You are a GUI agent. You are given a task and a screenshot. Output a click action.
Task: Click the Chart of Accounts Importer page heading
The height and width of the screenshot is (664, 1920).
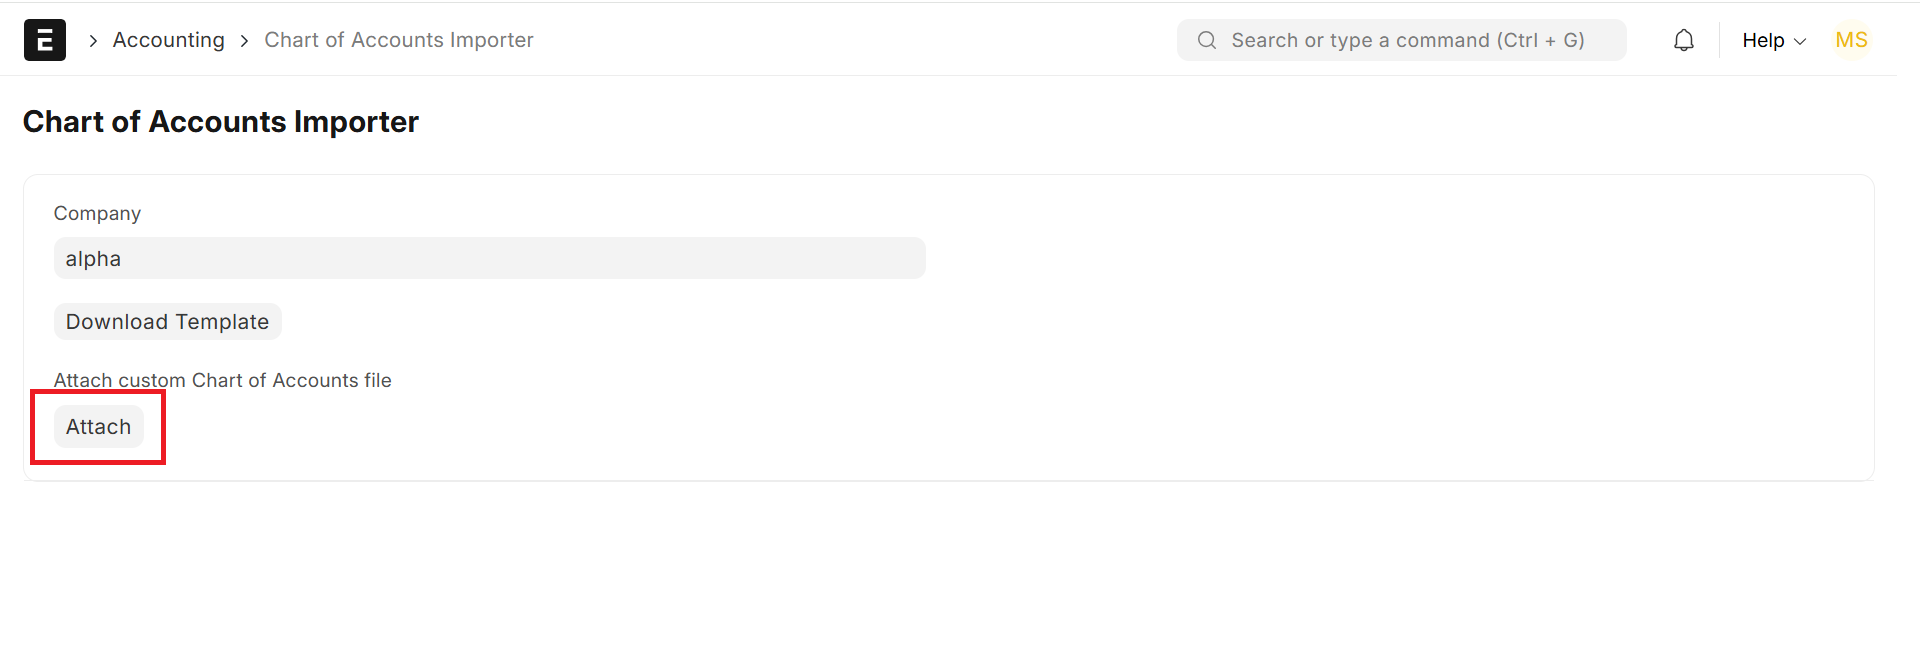click(x=220, y=122)
